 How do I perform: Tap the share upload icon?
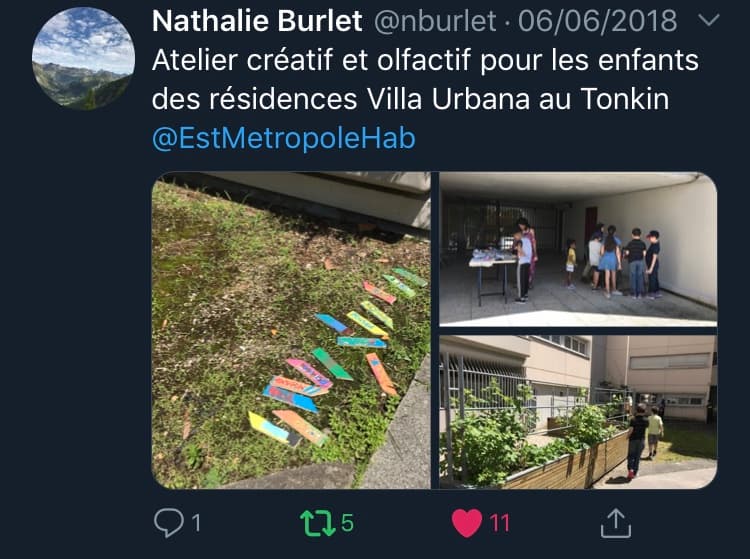point(616,523)
